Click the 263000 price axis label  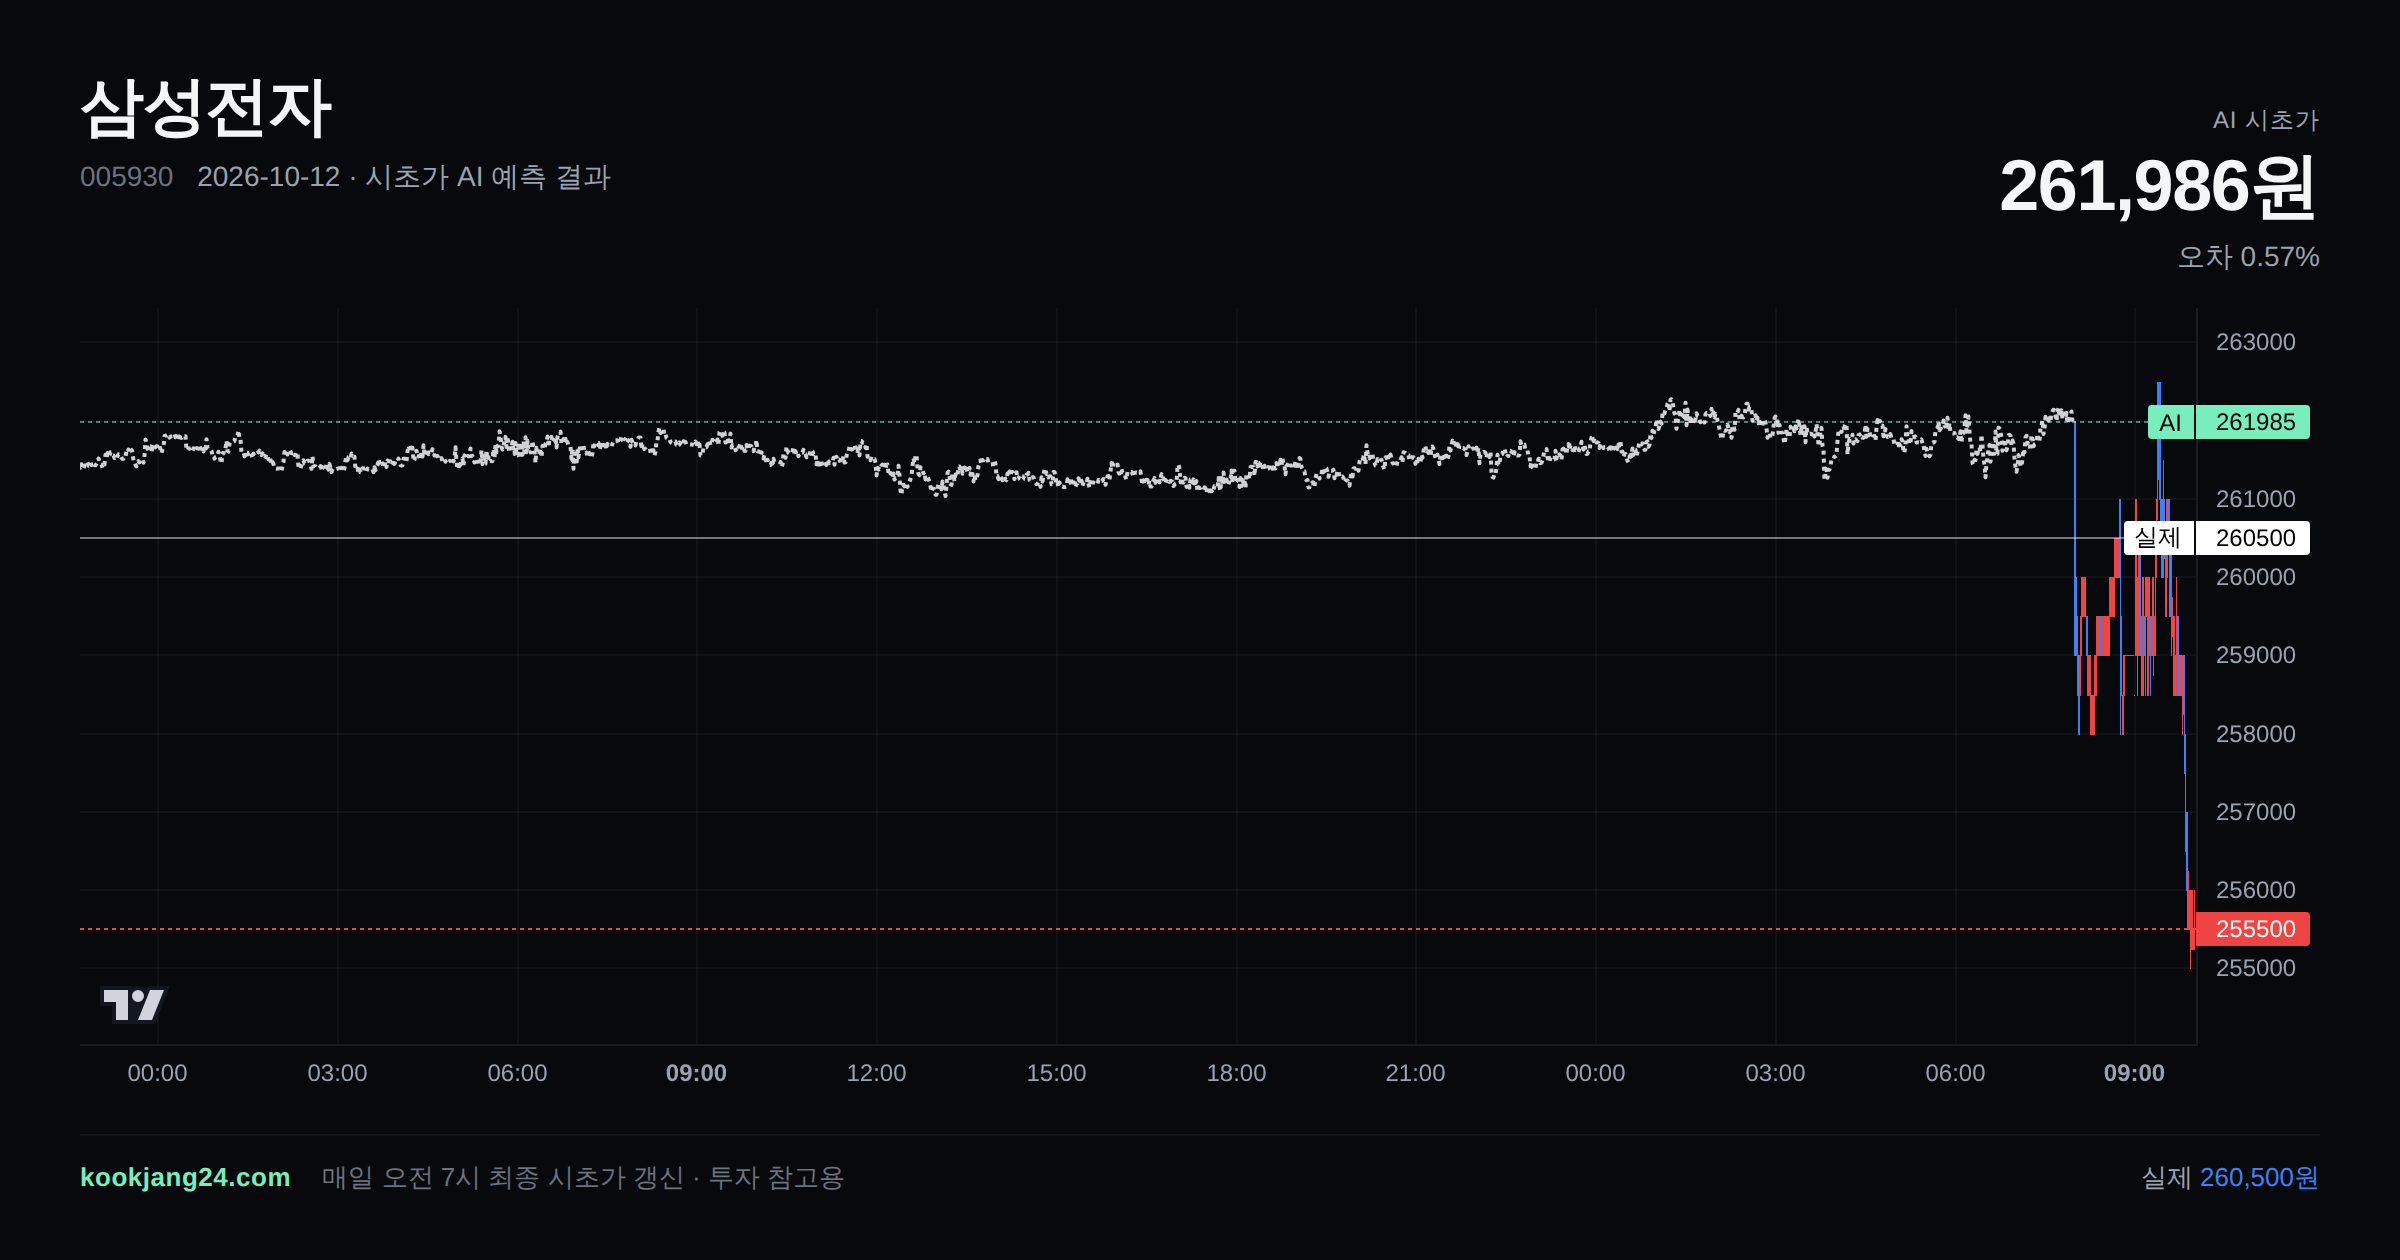coord(2255,342)
